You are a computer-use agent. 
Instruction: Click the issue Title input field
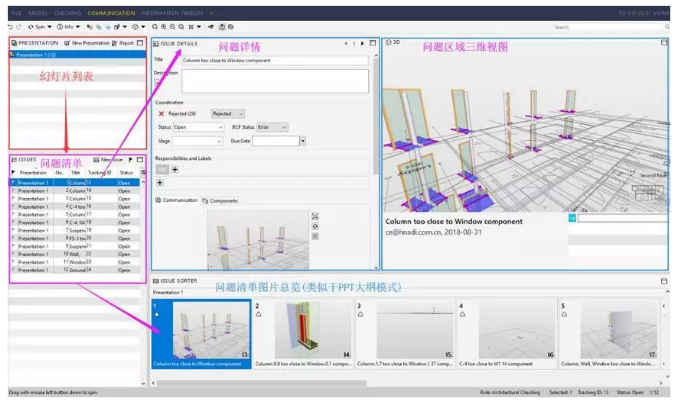(x=275, y=61)
